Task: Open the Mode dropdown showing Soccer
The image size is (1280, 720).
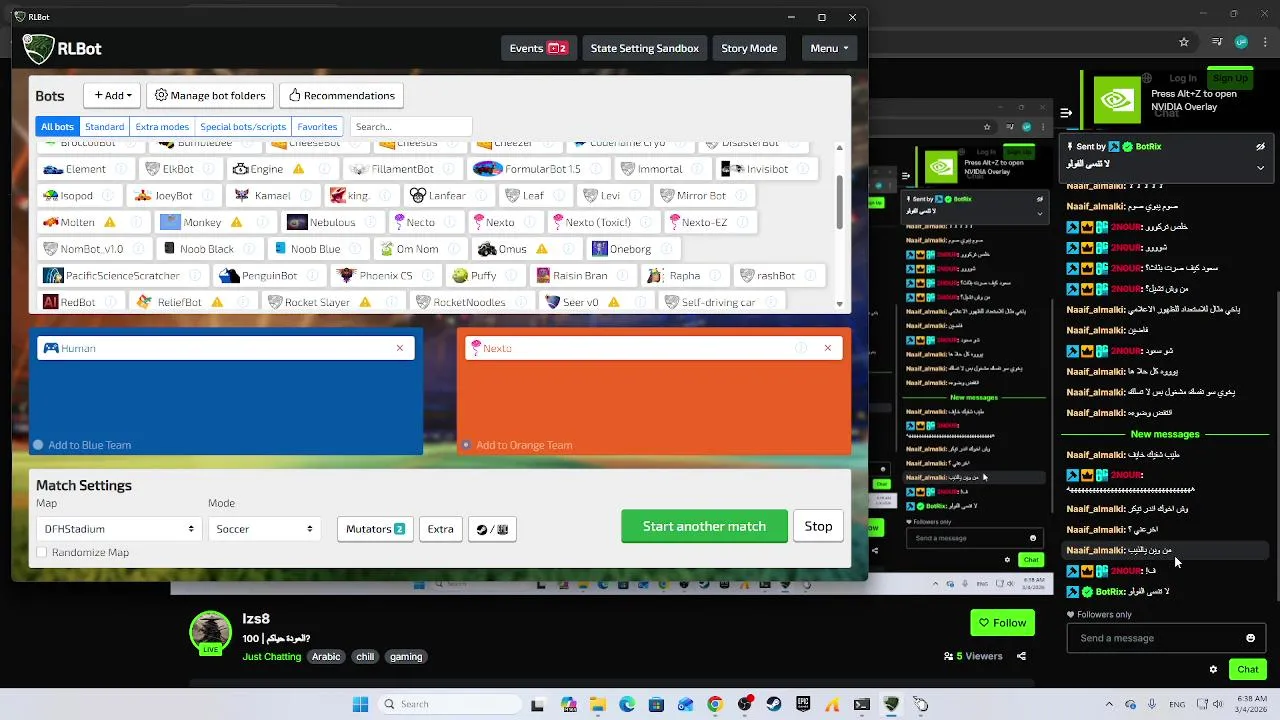Action: pyautogui.click(x=263, y=529)
